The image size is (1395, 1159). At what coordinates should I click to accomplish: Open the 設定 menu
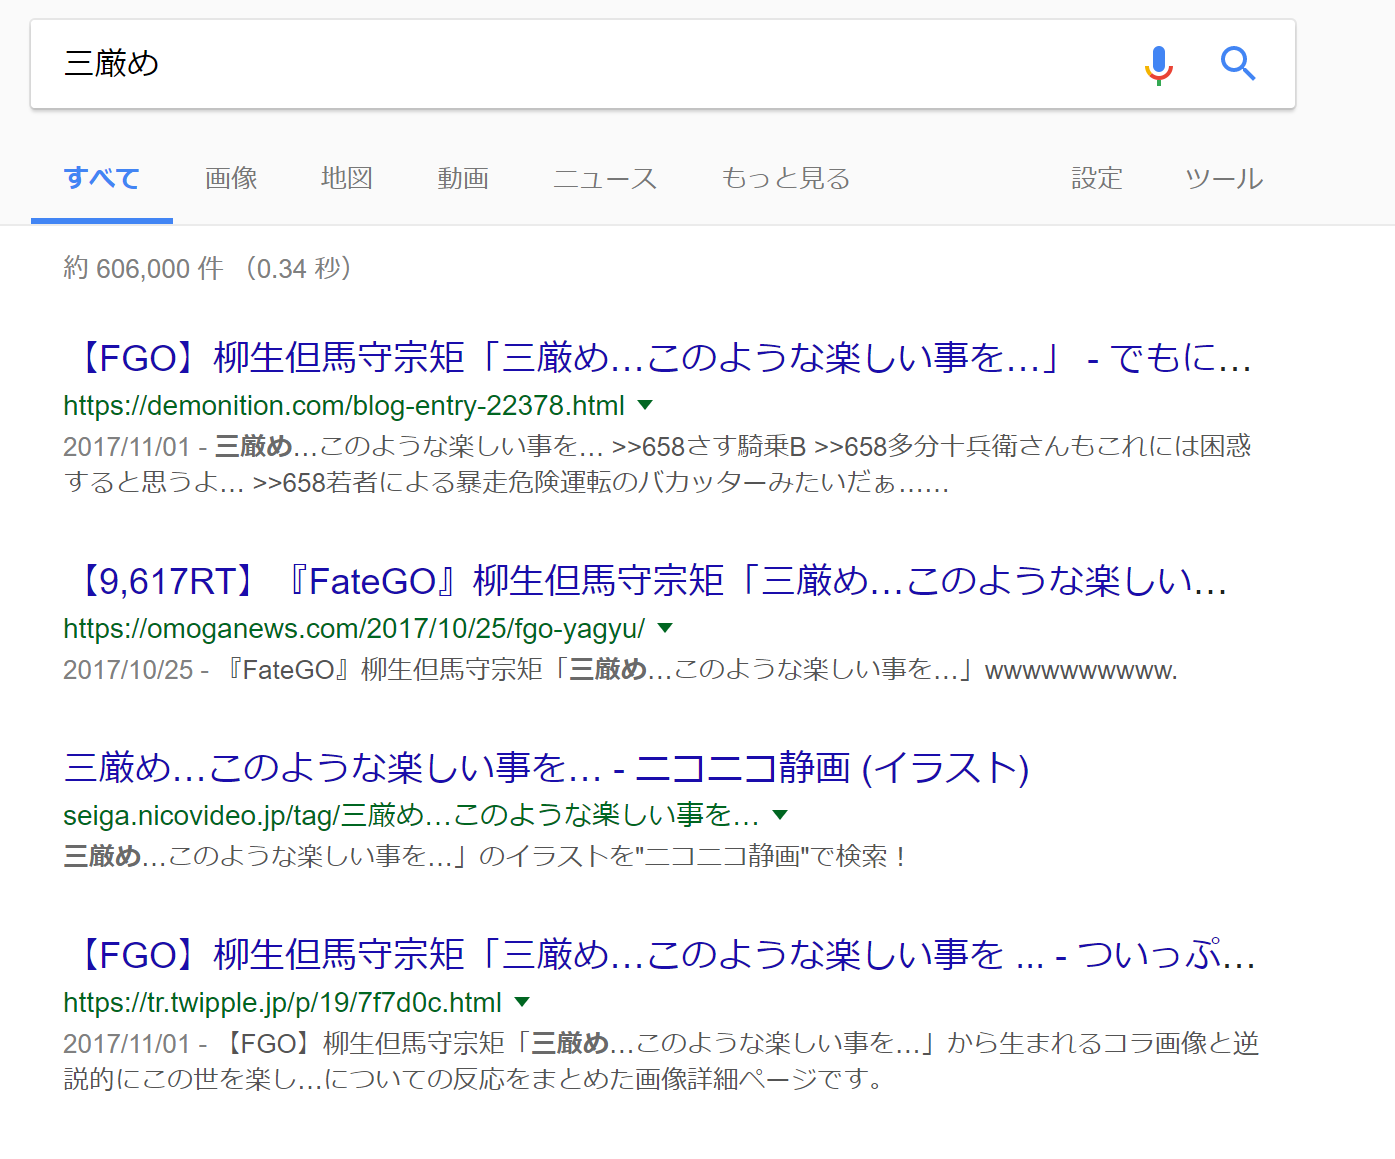pos(1096,179)
